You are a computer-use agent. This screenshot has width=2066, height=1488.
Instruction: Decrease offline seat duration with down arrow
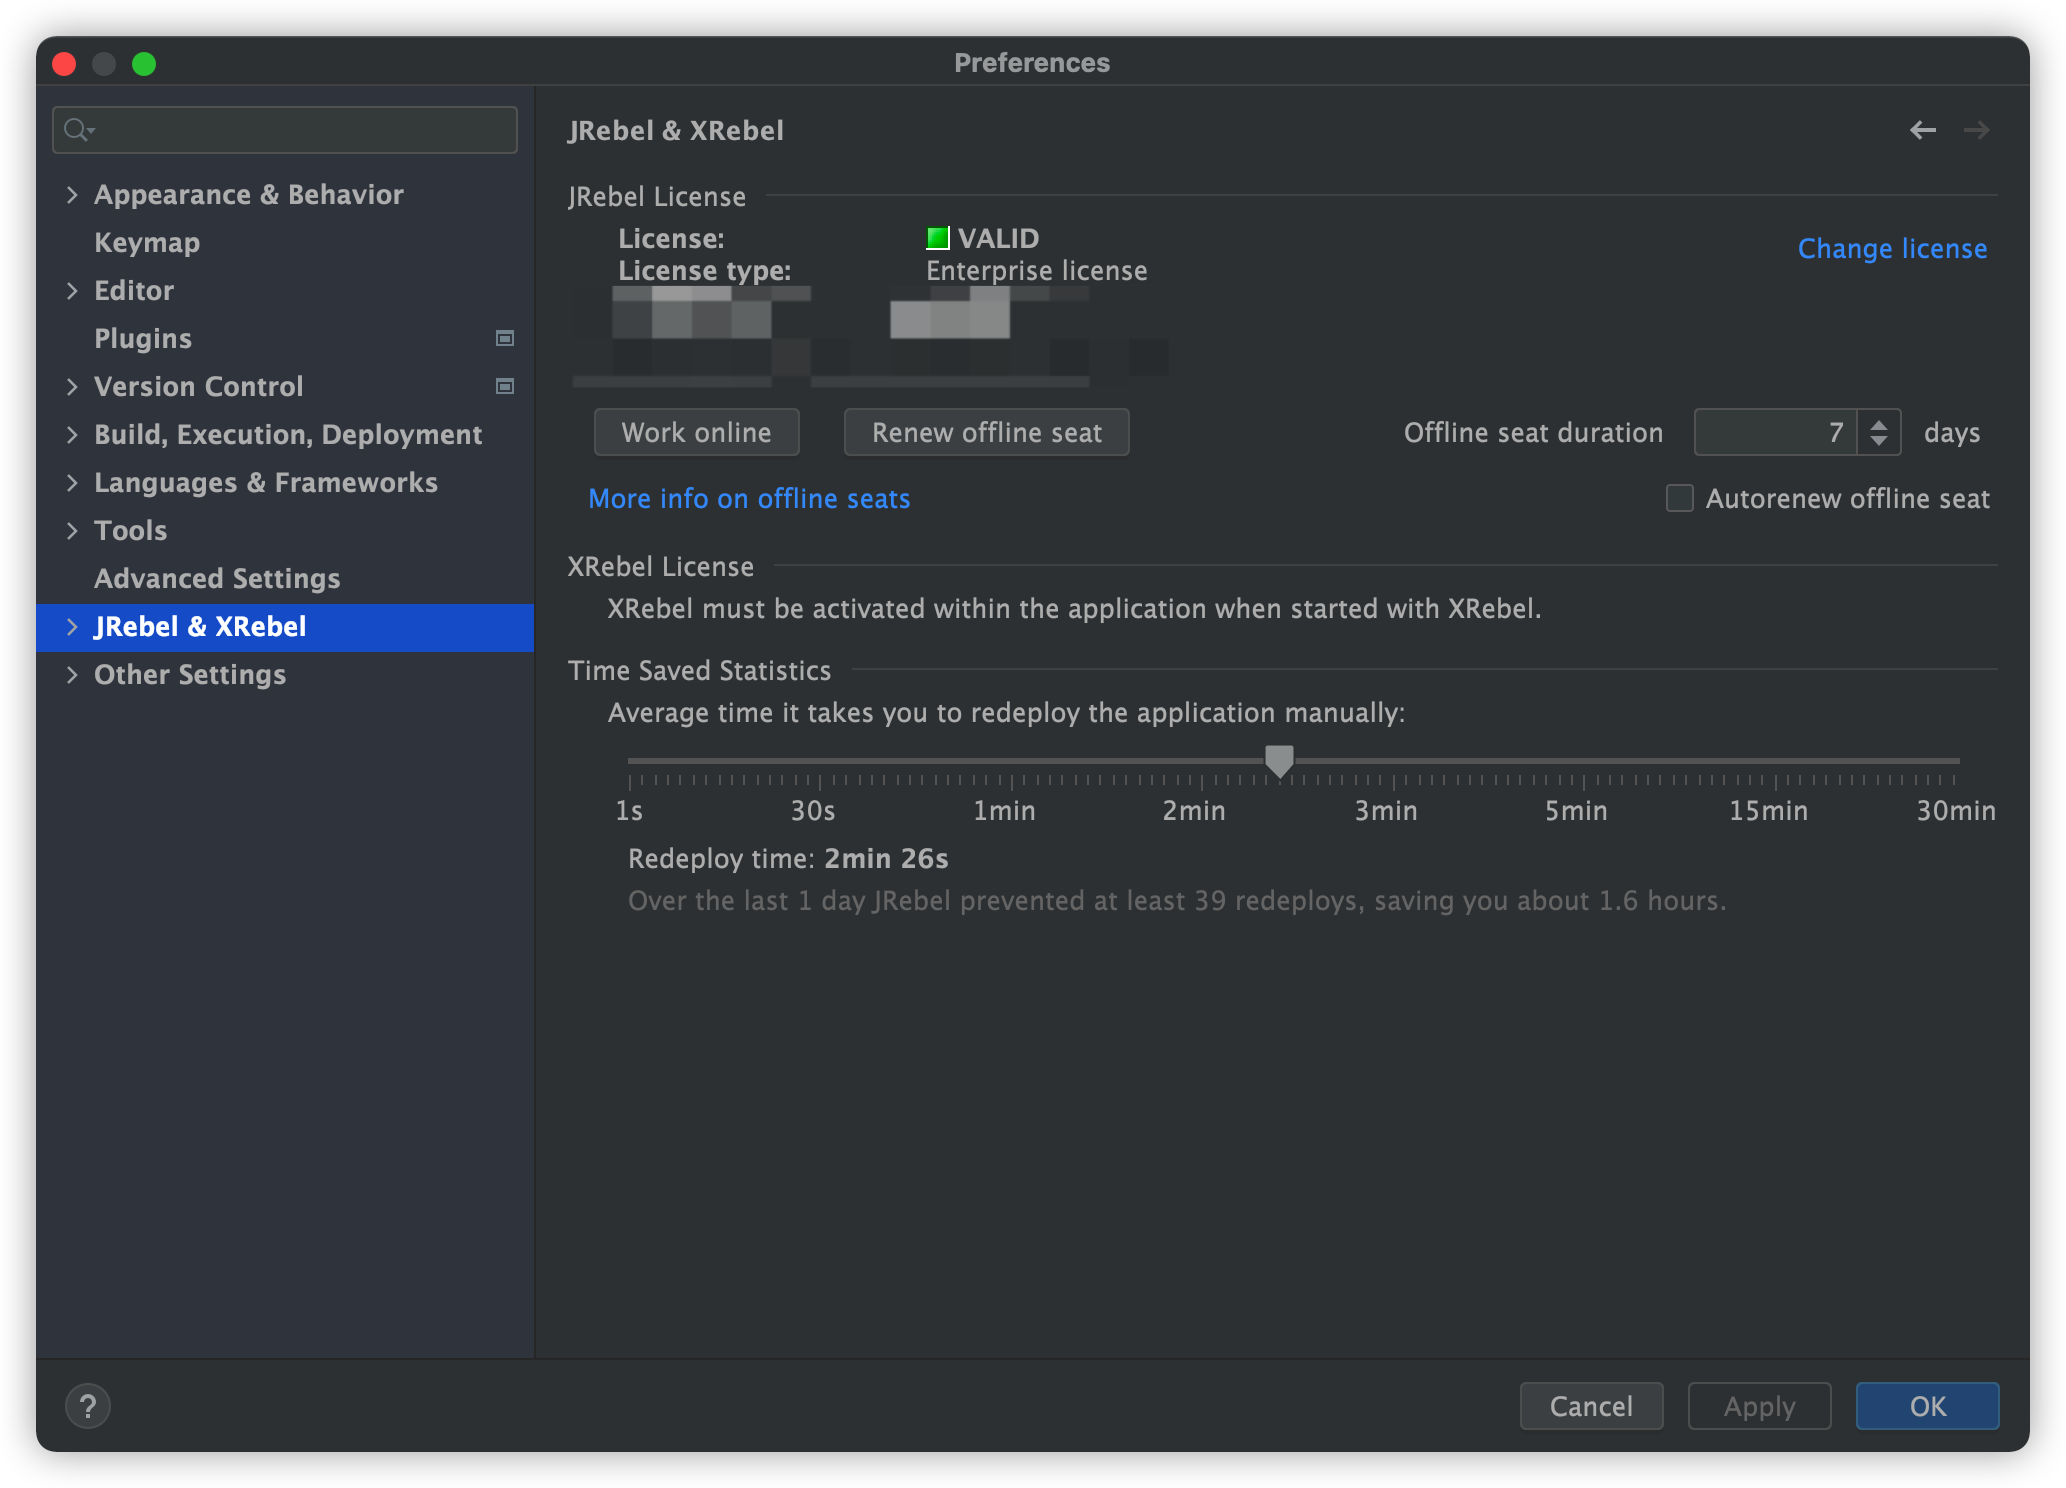coord(1879,441)
